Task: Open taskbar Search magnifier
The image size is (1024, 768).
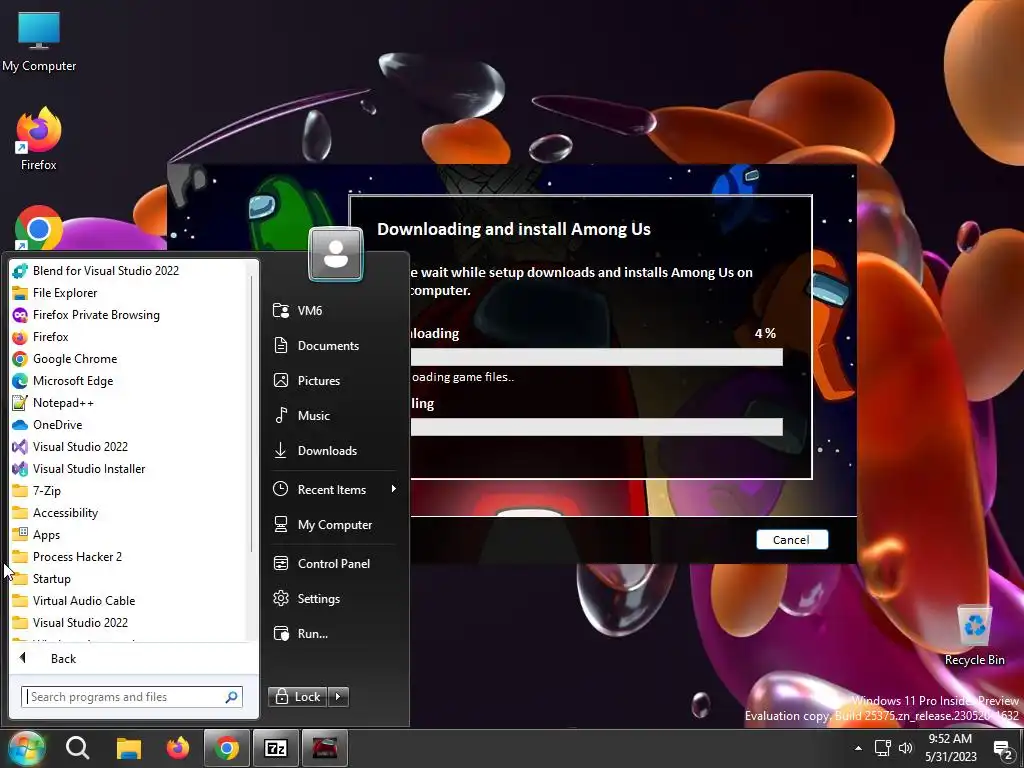Action: [x=77, y=748]
